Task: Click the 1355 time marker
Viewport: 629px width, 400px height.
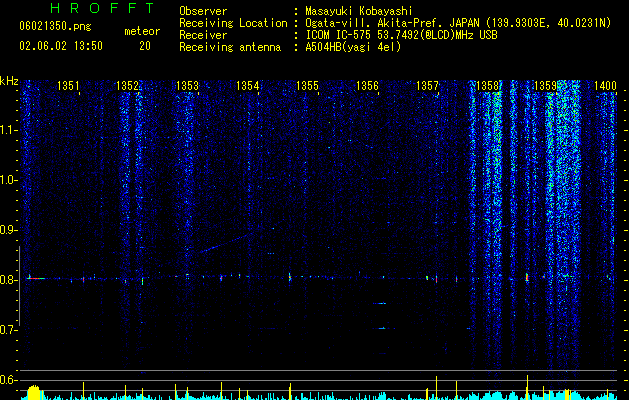Action: point(307,86)
